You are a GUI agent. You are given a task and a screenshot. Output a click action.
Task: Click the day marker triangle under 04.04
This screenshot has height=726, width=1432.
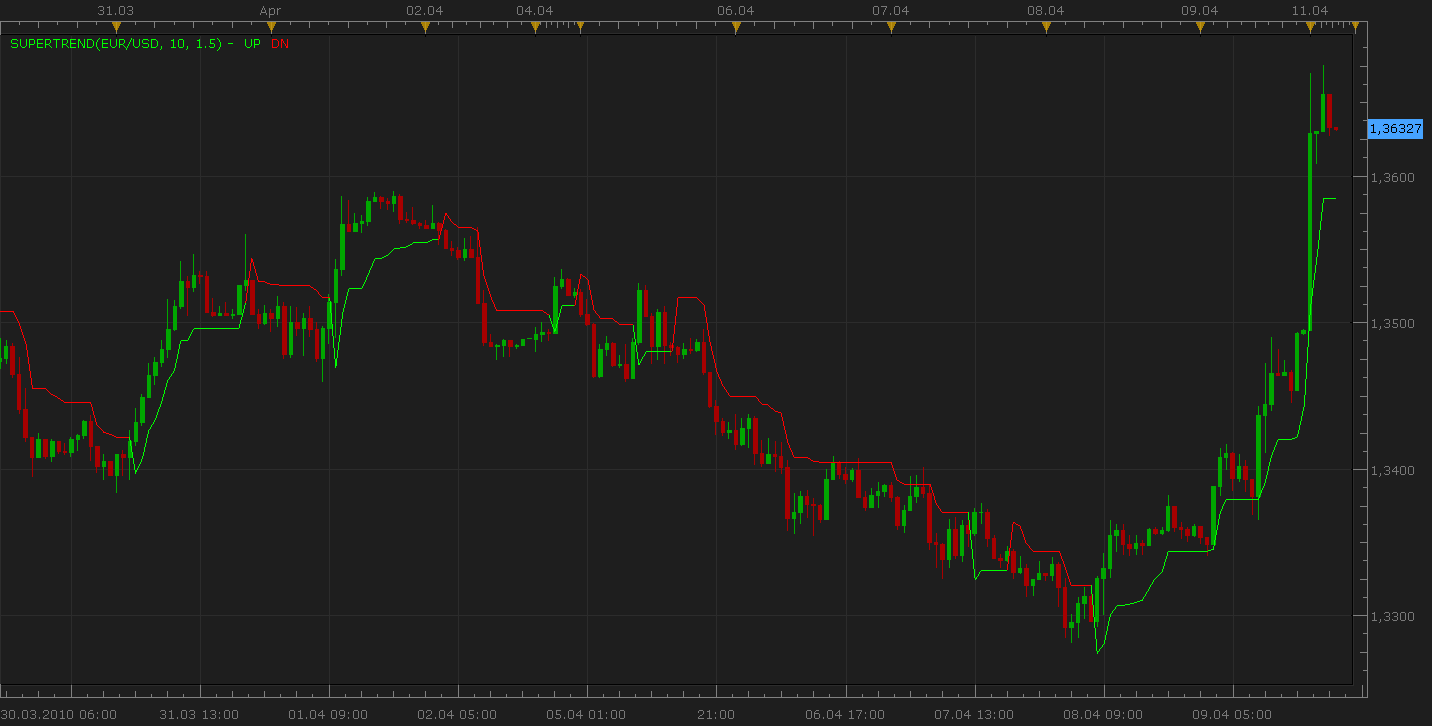point(536,27)
